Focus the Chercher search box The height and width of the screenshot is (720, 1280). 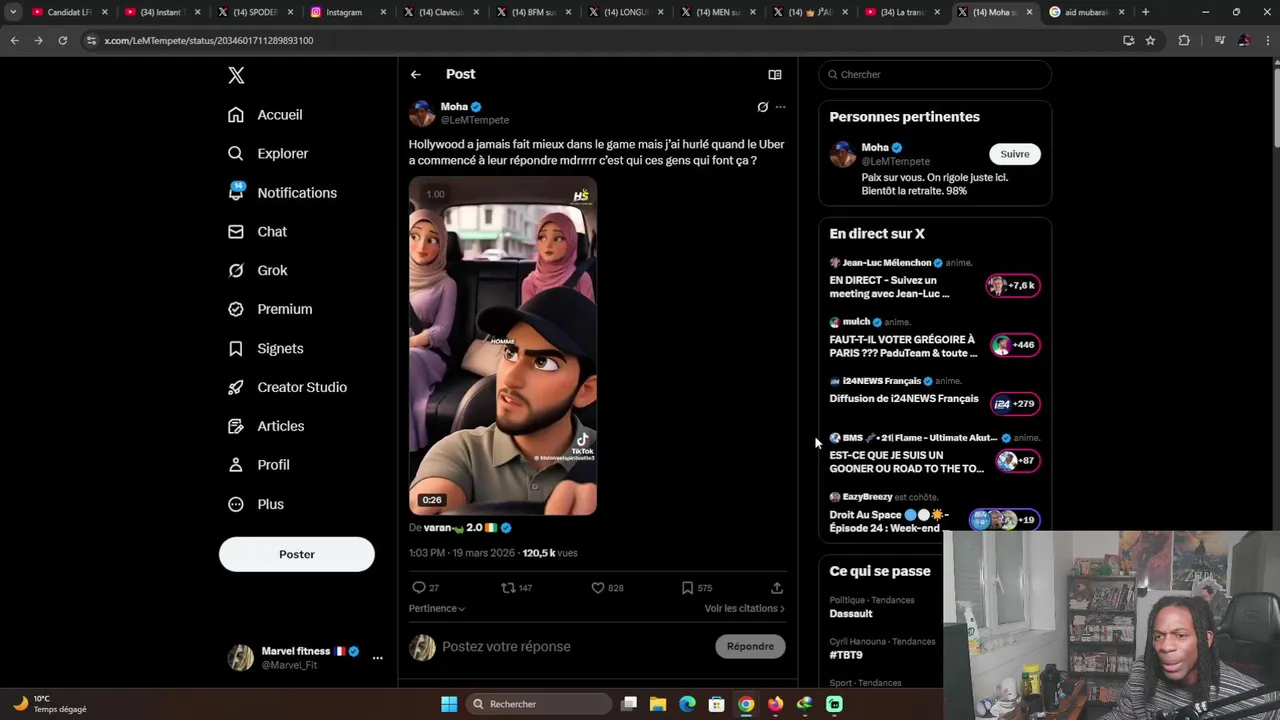click(x=935, y=74)
